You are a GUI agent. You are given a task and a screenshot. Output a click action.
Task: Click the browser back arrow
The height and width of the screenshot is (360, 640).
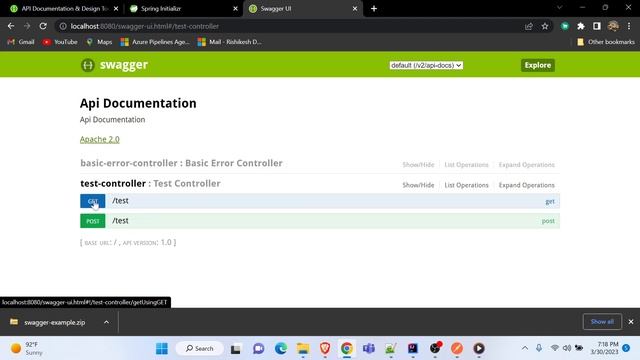(x=11, y=26)
